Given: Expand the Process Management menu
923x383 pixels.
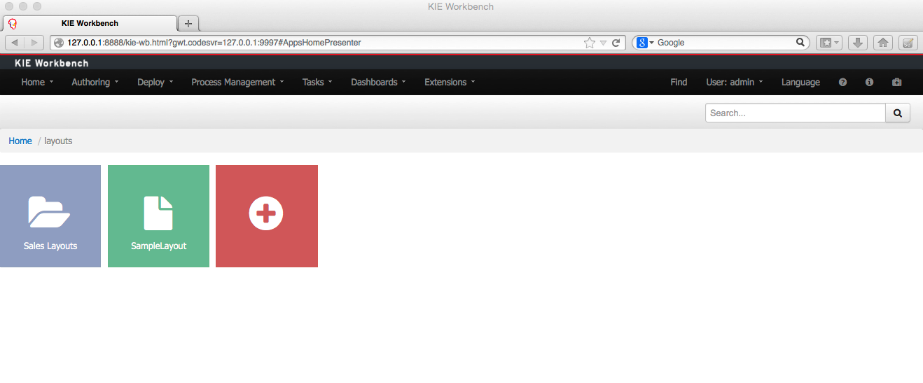Looking at the screenshot, I should (237, 82).
